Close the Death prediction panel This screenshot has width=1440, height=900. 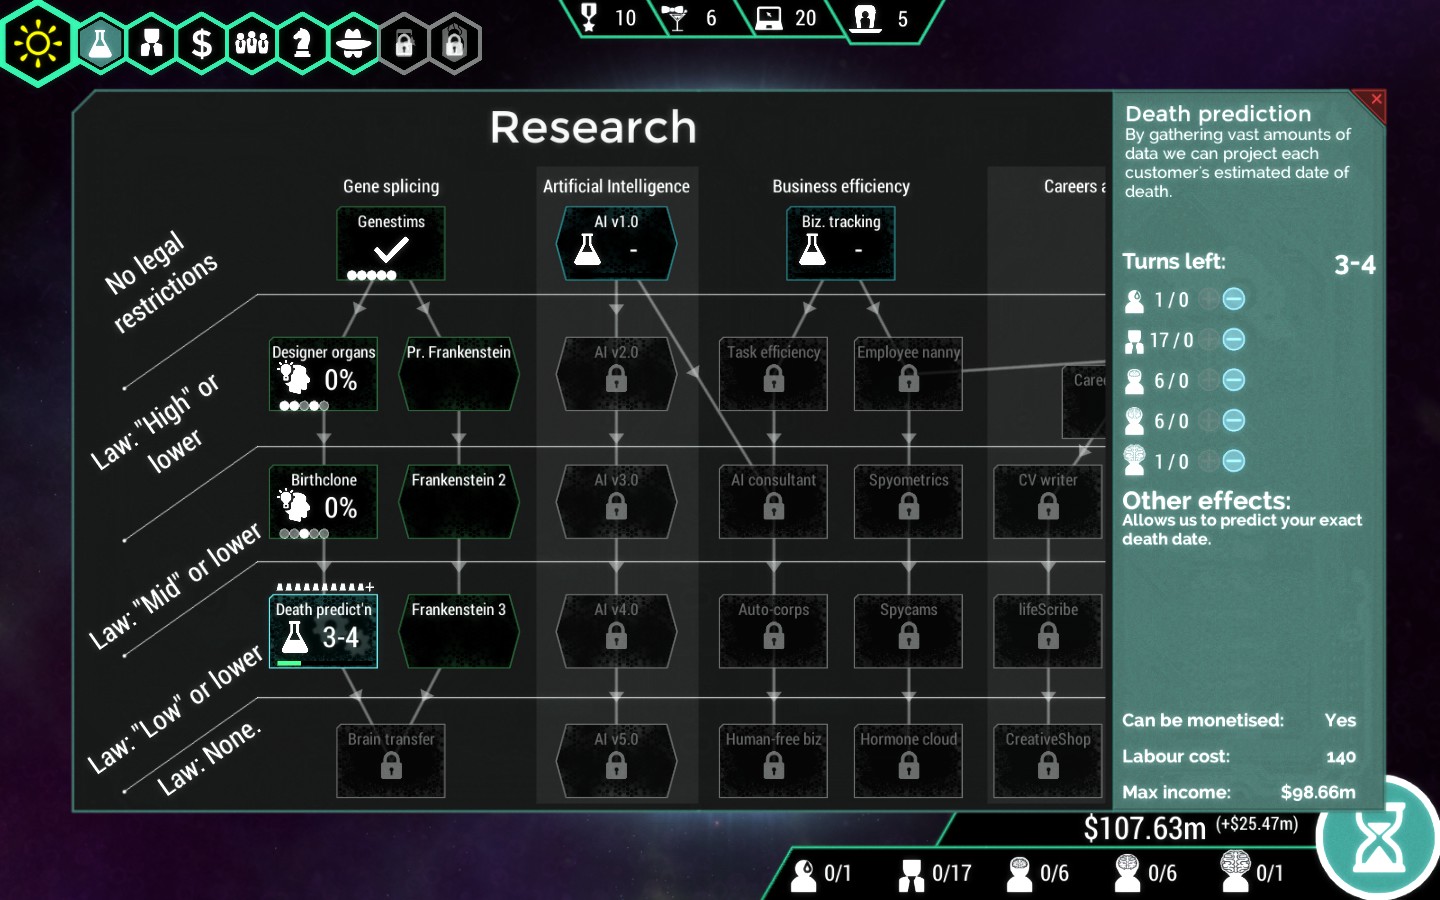(x=1376, y=99)
